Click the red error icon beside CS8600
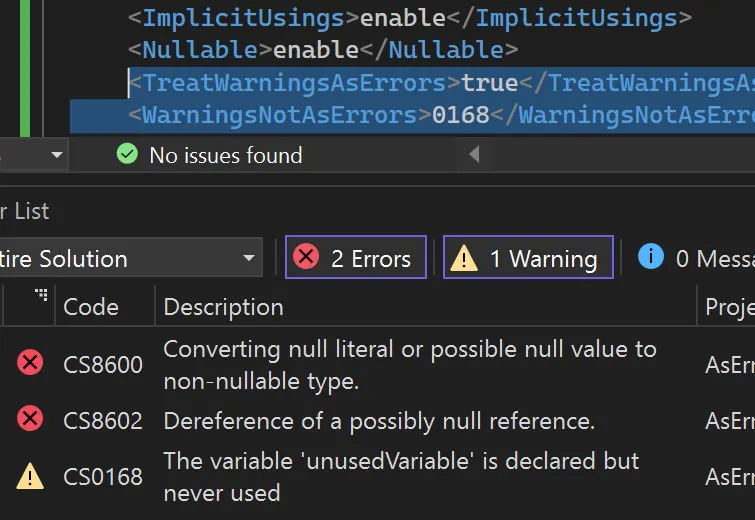 point(30,363)
